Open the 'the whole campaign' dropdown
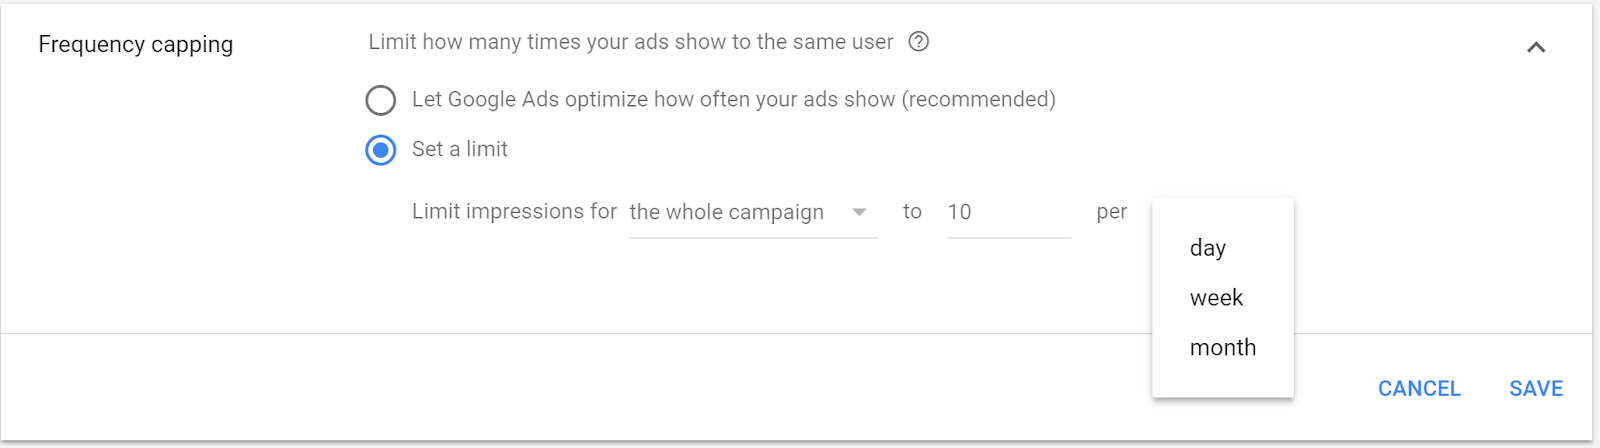Screen dimensions: 1600x448 (753, 212)
